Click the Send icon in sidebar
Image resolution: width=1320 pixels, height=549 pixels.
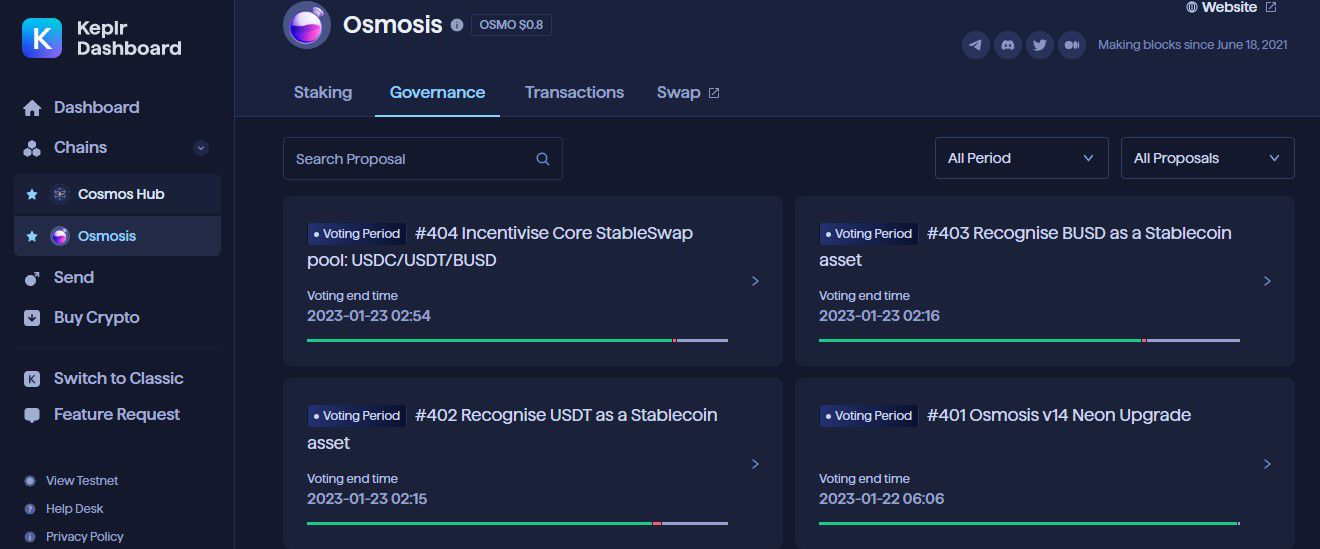click(x=32, y=278)
